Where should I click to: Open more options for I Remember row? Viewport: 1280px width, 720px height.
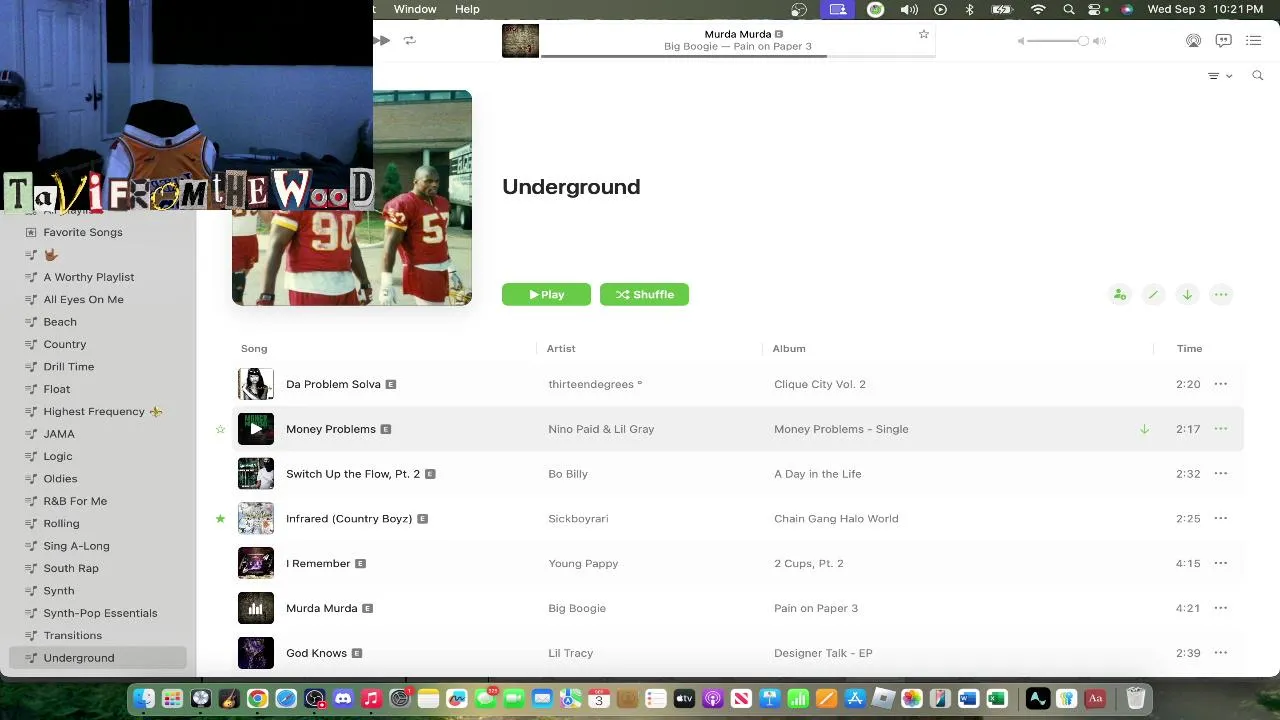pyautogui.click(x=1220, y=563)
